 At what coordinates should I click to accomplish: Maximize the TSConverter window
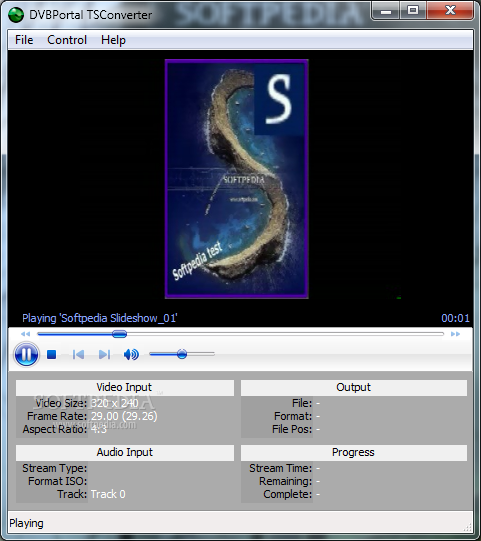(x=413, y=11)
